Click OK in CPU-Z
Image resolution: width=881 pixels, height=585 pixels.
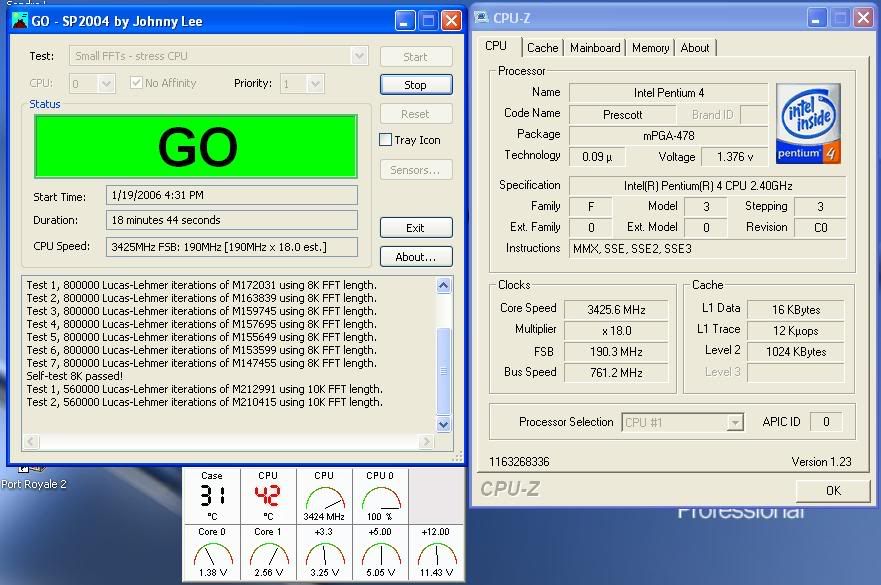(833, 491)
